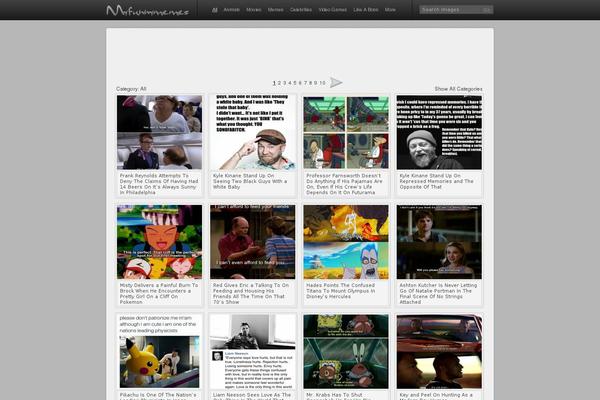The image size is (600, 400).
Task: Click 'Red Gives Eric a Talking To' caption
Action: click(x=251, y=294)
